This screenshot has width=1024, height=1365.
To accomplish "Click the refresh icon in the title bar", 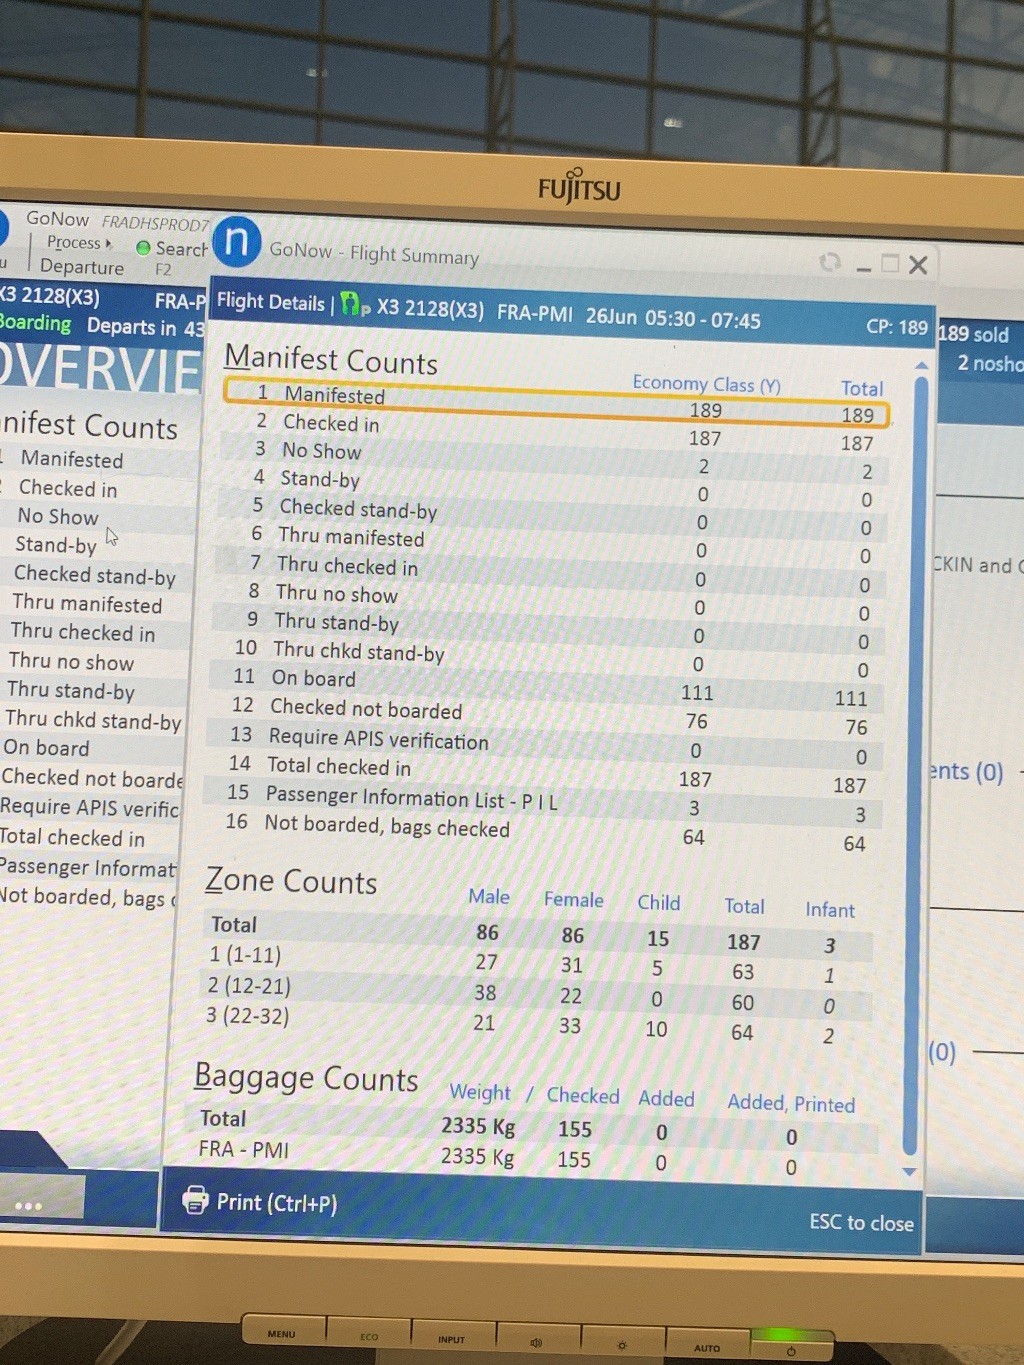I will pos(829,262).
